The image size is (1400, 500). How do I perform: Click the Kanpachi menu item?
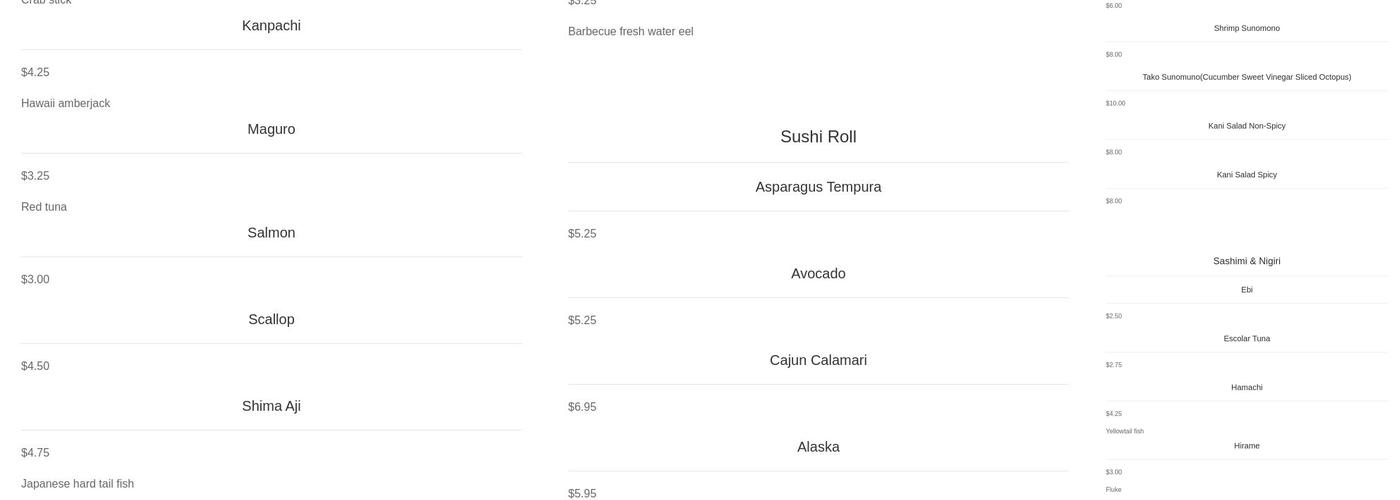click(271, 26)
